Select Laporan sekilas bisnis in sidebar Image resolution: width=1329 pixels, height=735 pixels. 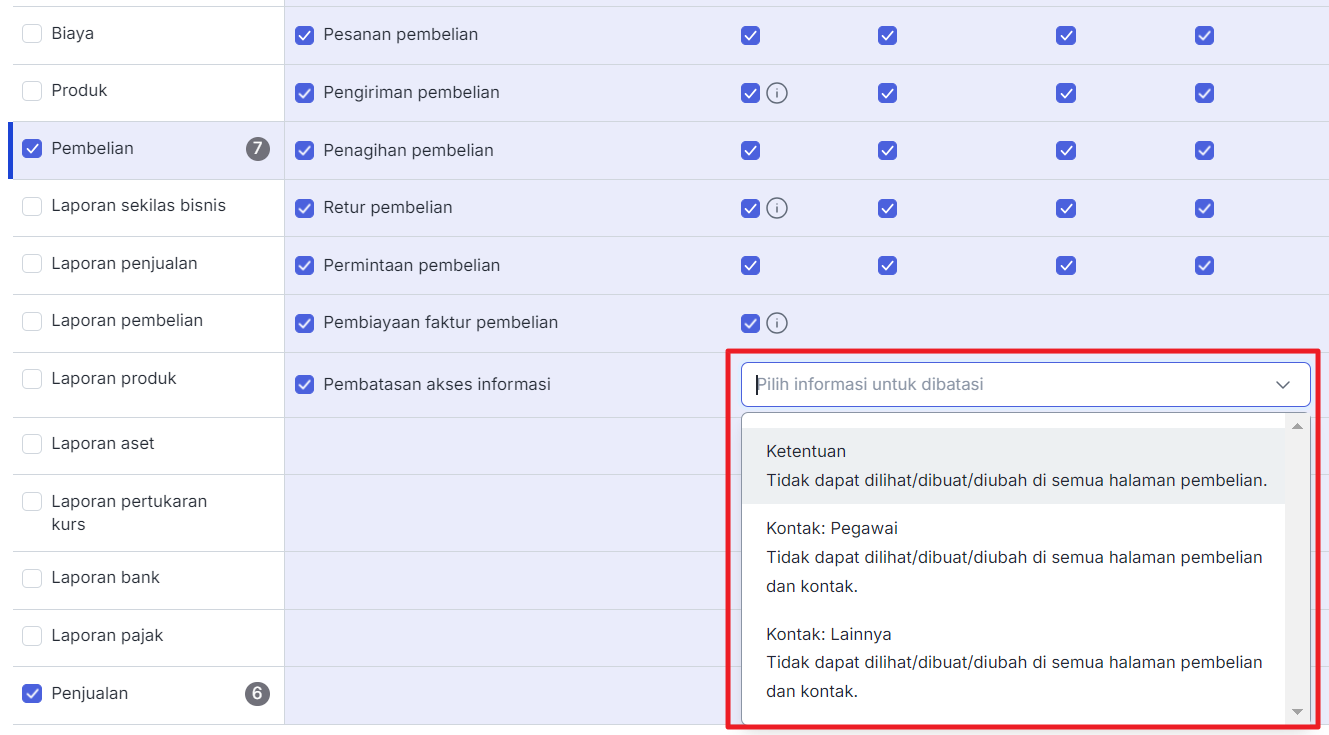click(138, 206)
